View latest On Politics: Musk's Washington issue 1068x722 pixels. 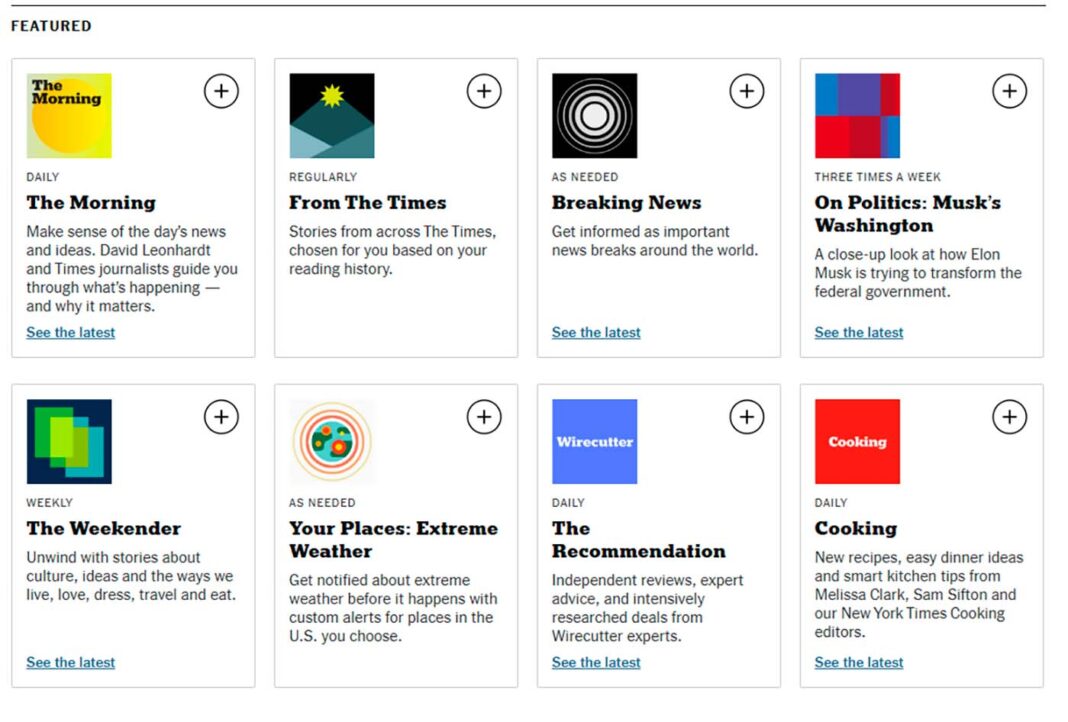(x=859, y=332)
